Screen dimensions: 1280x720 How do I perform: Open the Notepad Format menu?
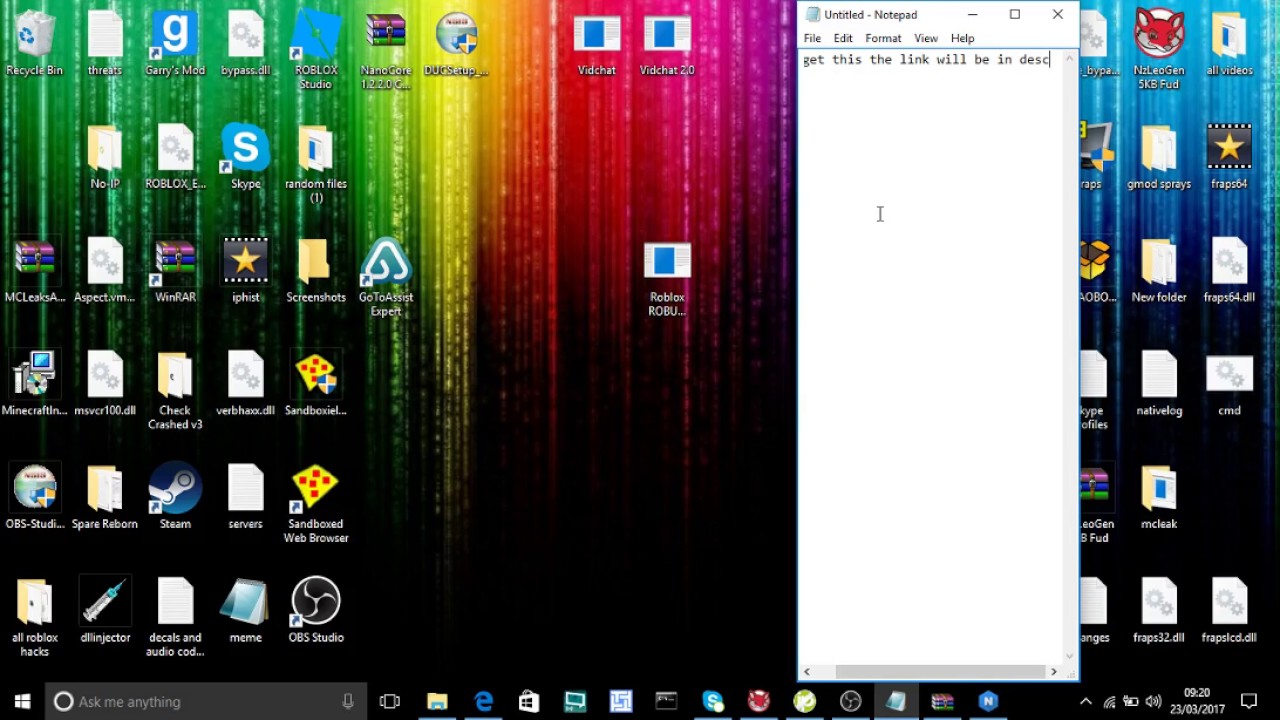[x=883, y=38]
